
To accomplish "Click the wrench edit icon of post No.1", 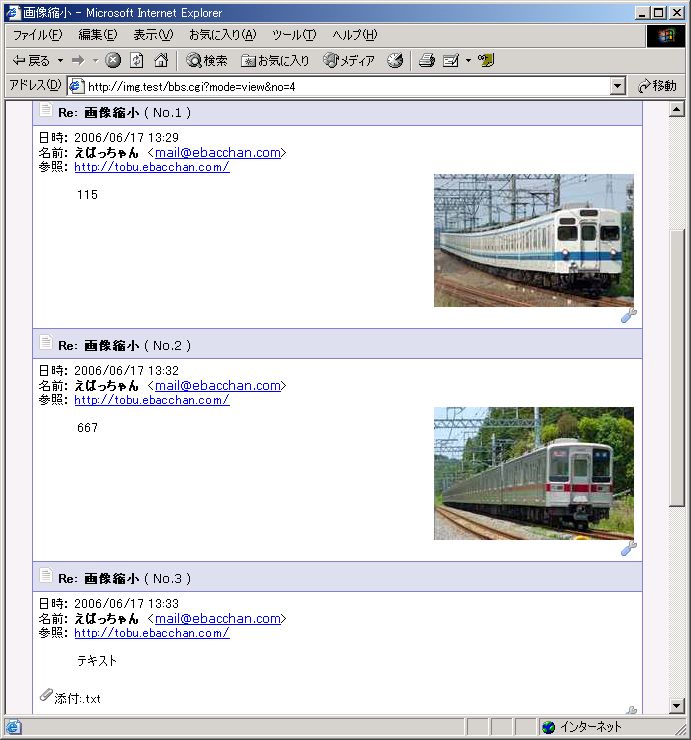I will [x=629, y=316].
